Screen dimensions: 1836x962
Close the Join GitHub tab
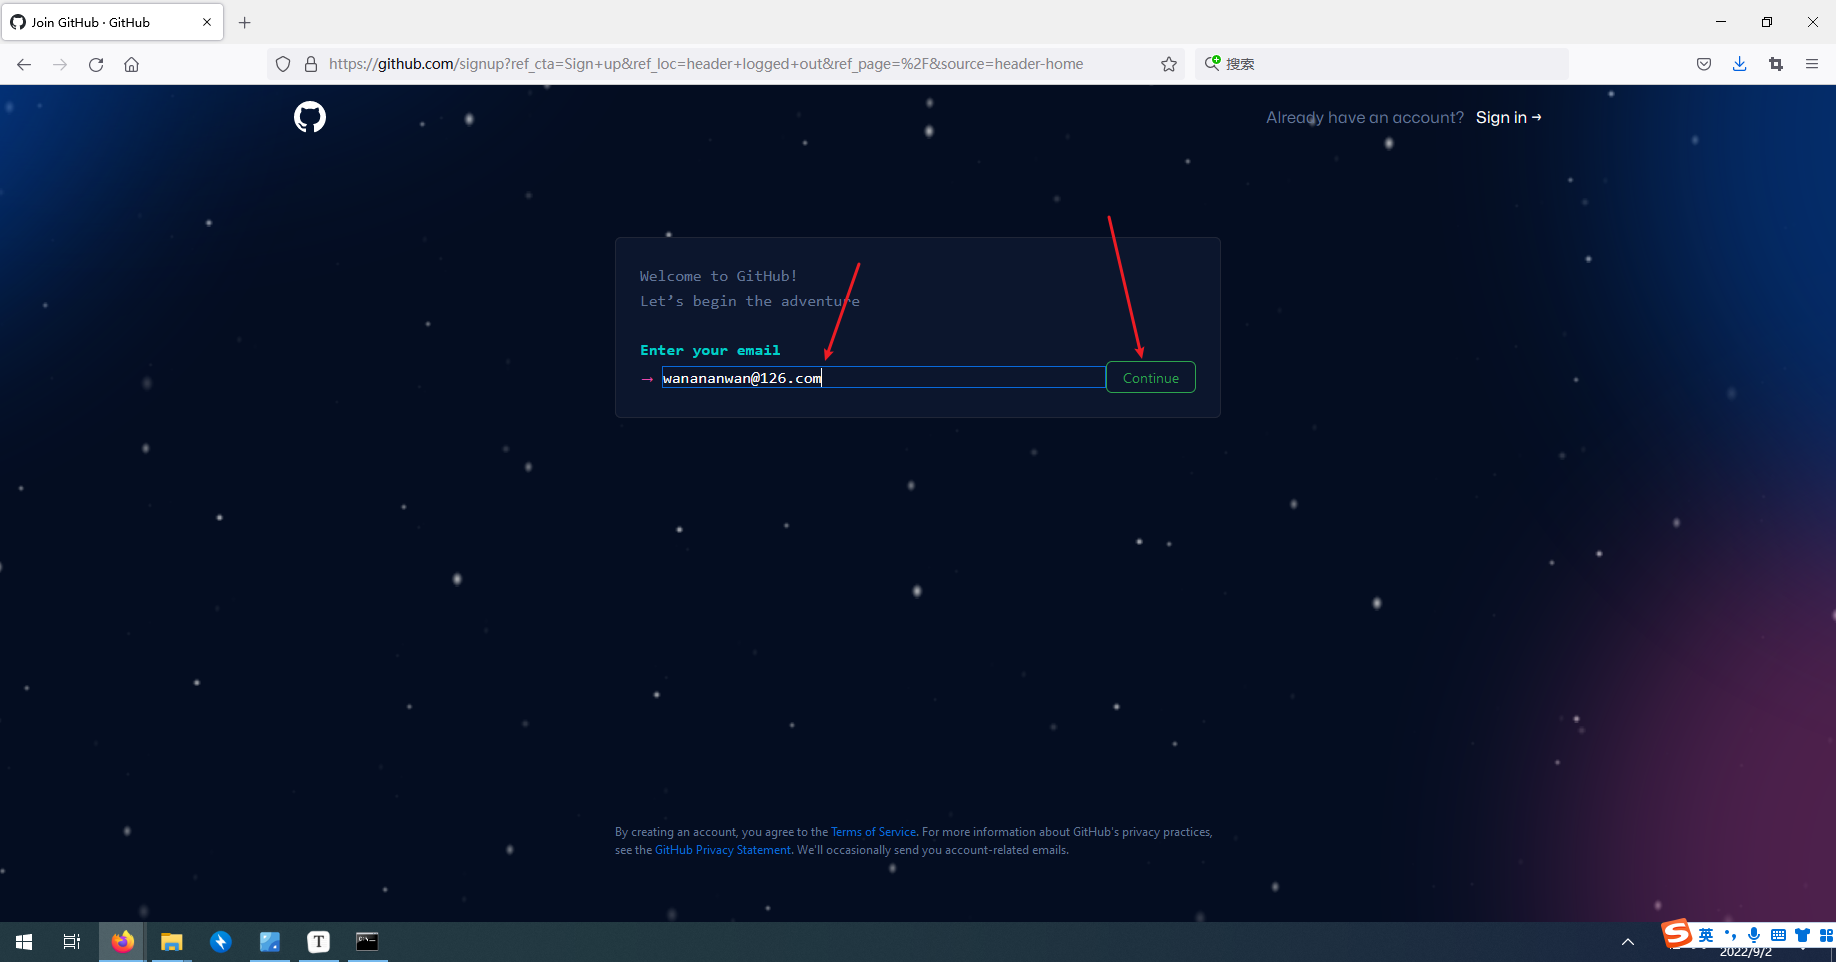coord(207,22)
